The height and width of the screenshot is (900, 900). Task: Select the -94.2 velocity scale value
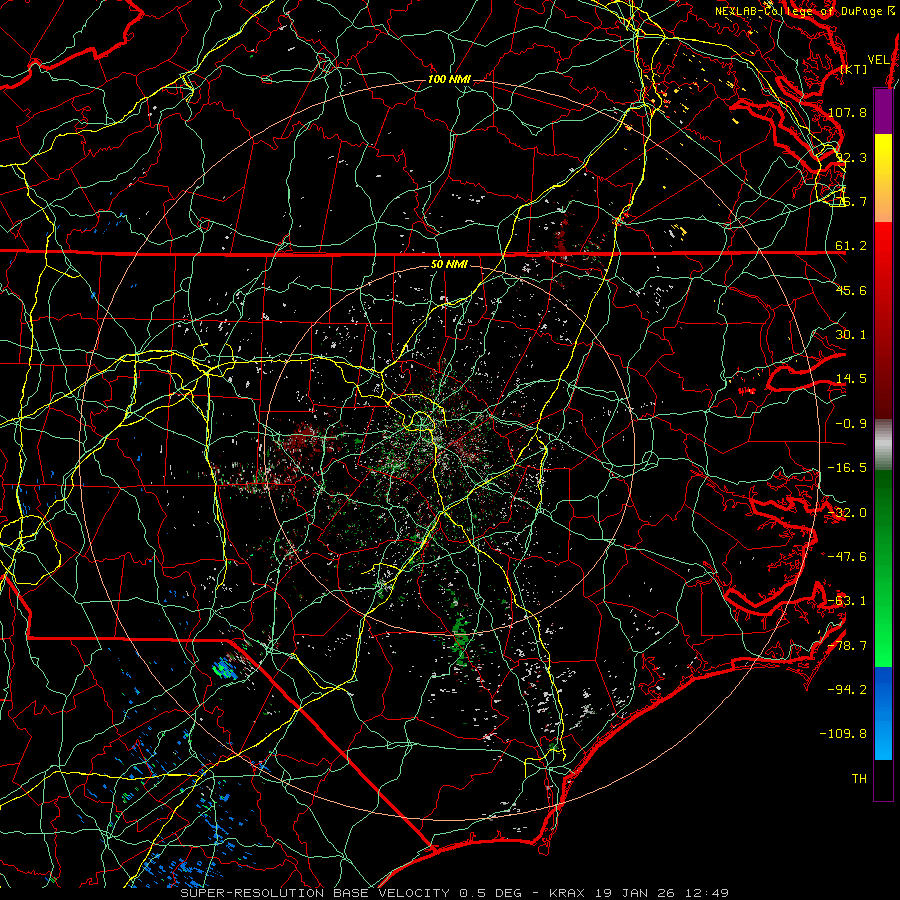coord(847,689)
